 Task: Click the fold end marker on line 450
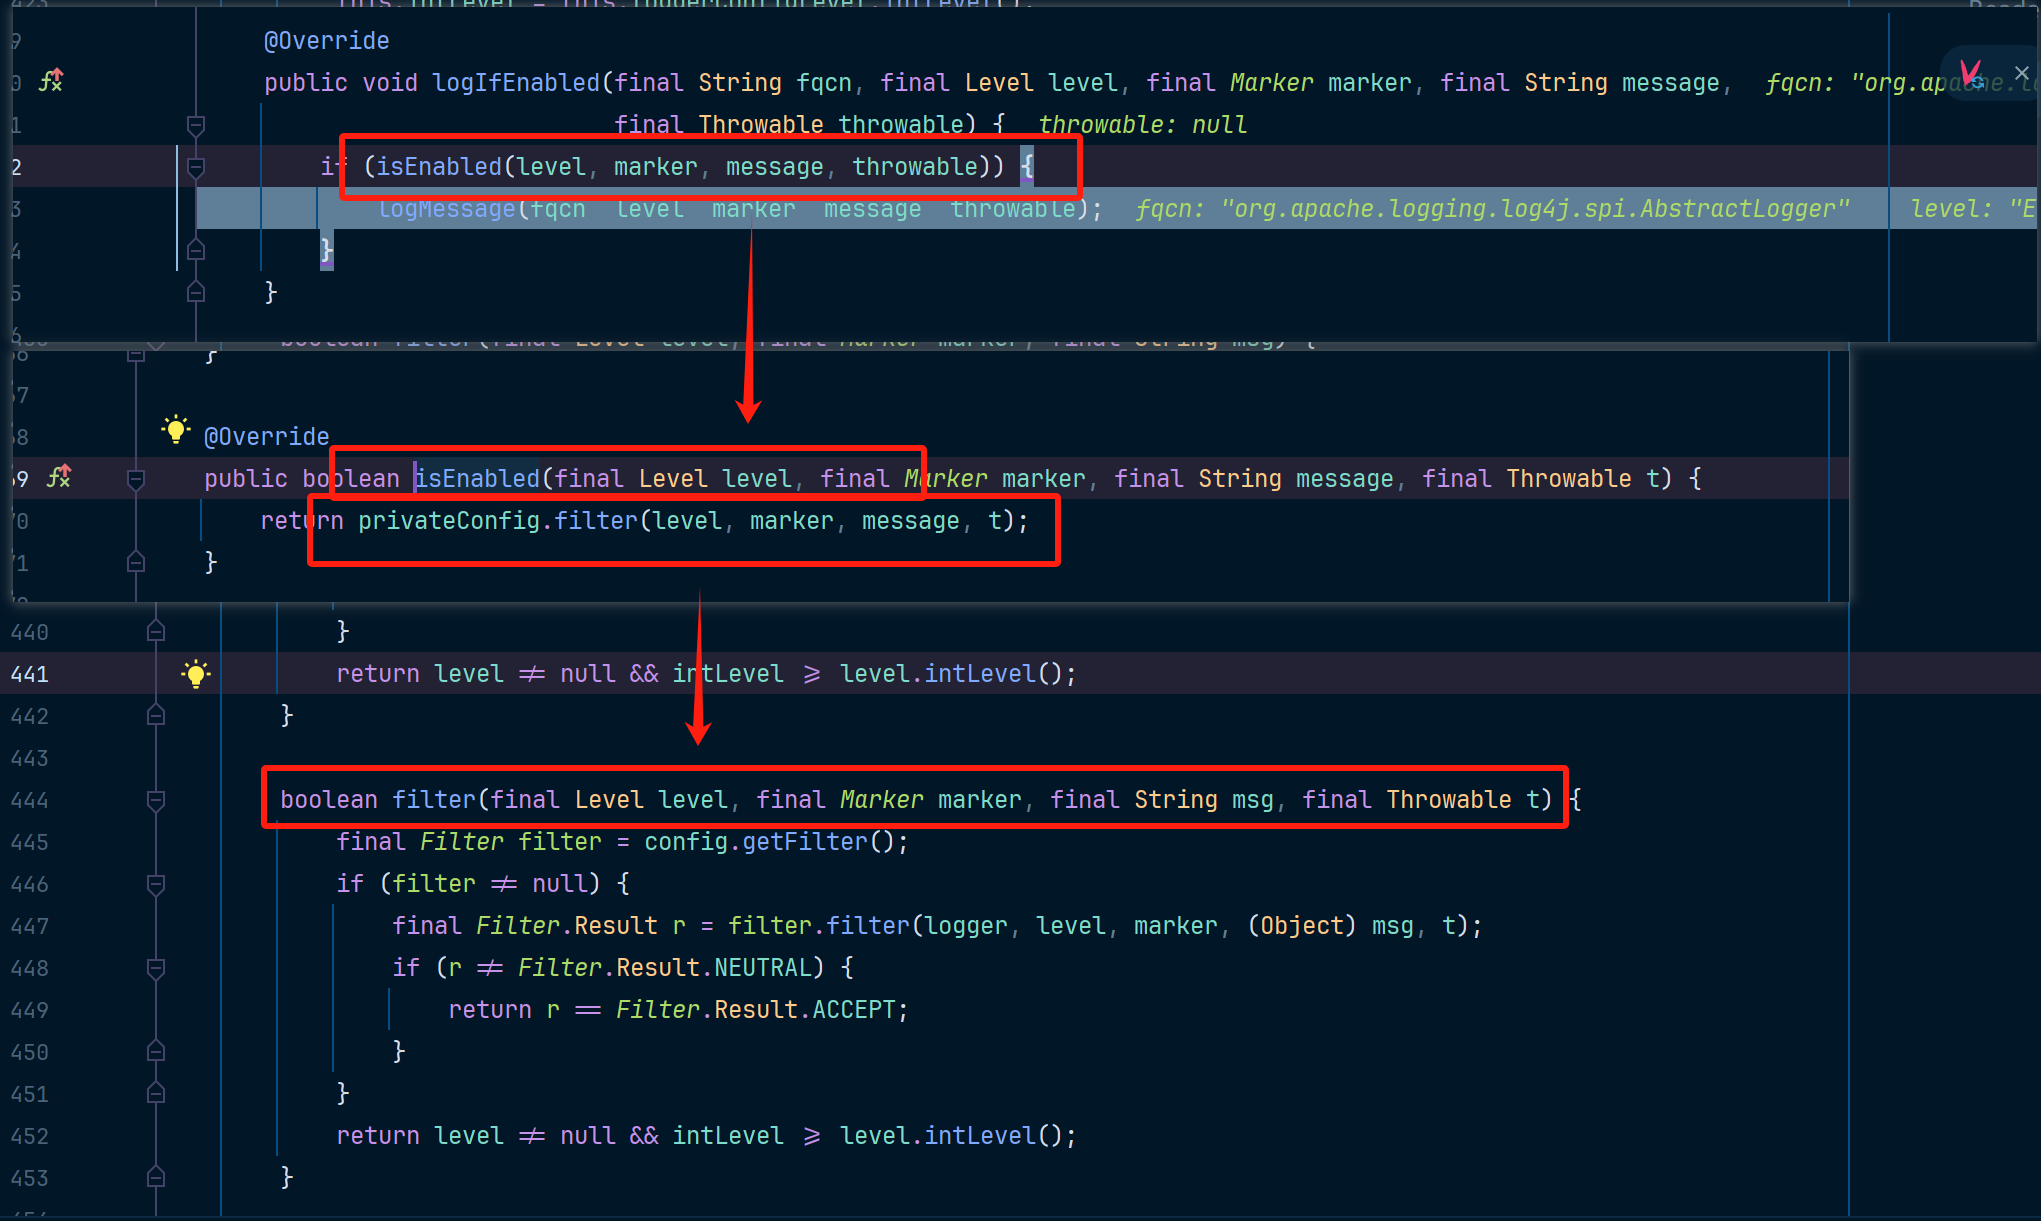pyautogui.click(x=156, y=1051)
